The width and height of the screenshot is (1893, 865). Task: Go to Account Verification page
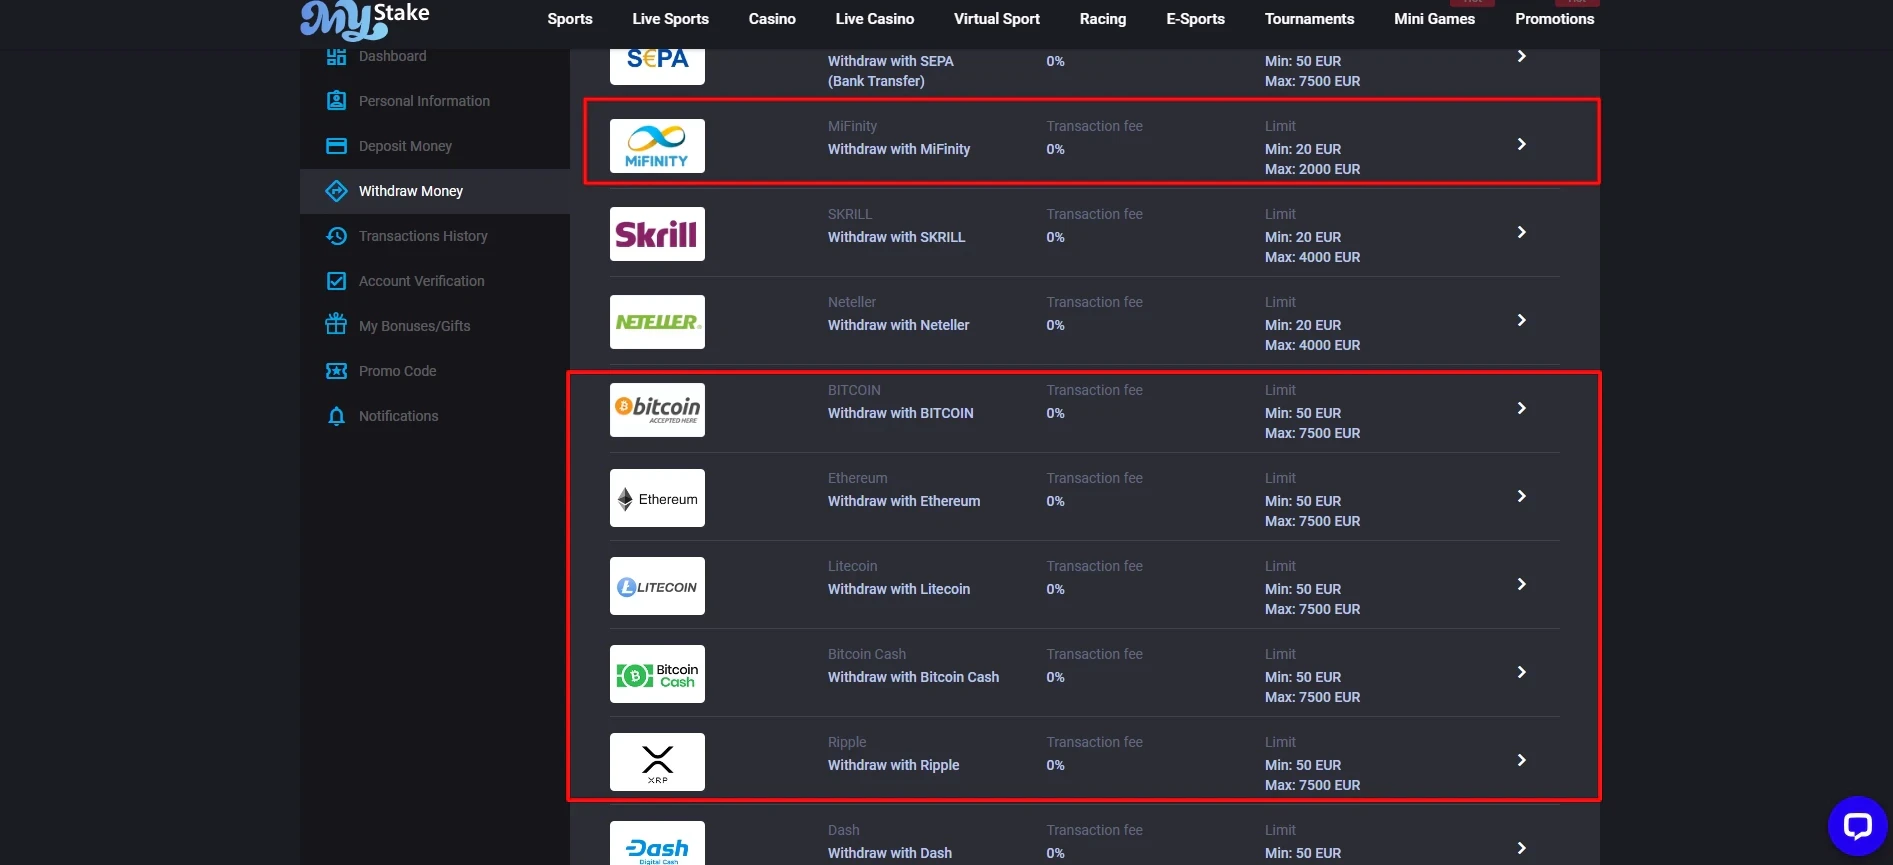[421, 281]
